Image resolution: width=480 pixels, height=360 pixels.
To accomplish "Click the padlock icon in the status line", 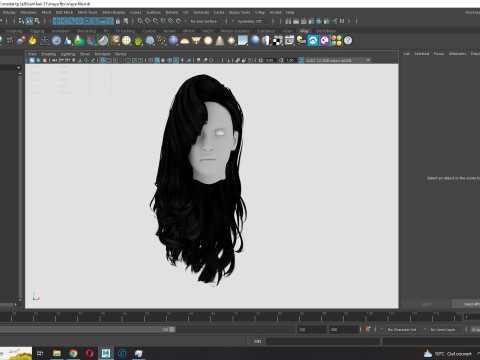I will coord(118,21).
